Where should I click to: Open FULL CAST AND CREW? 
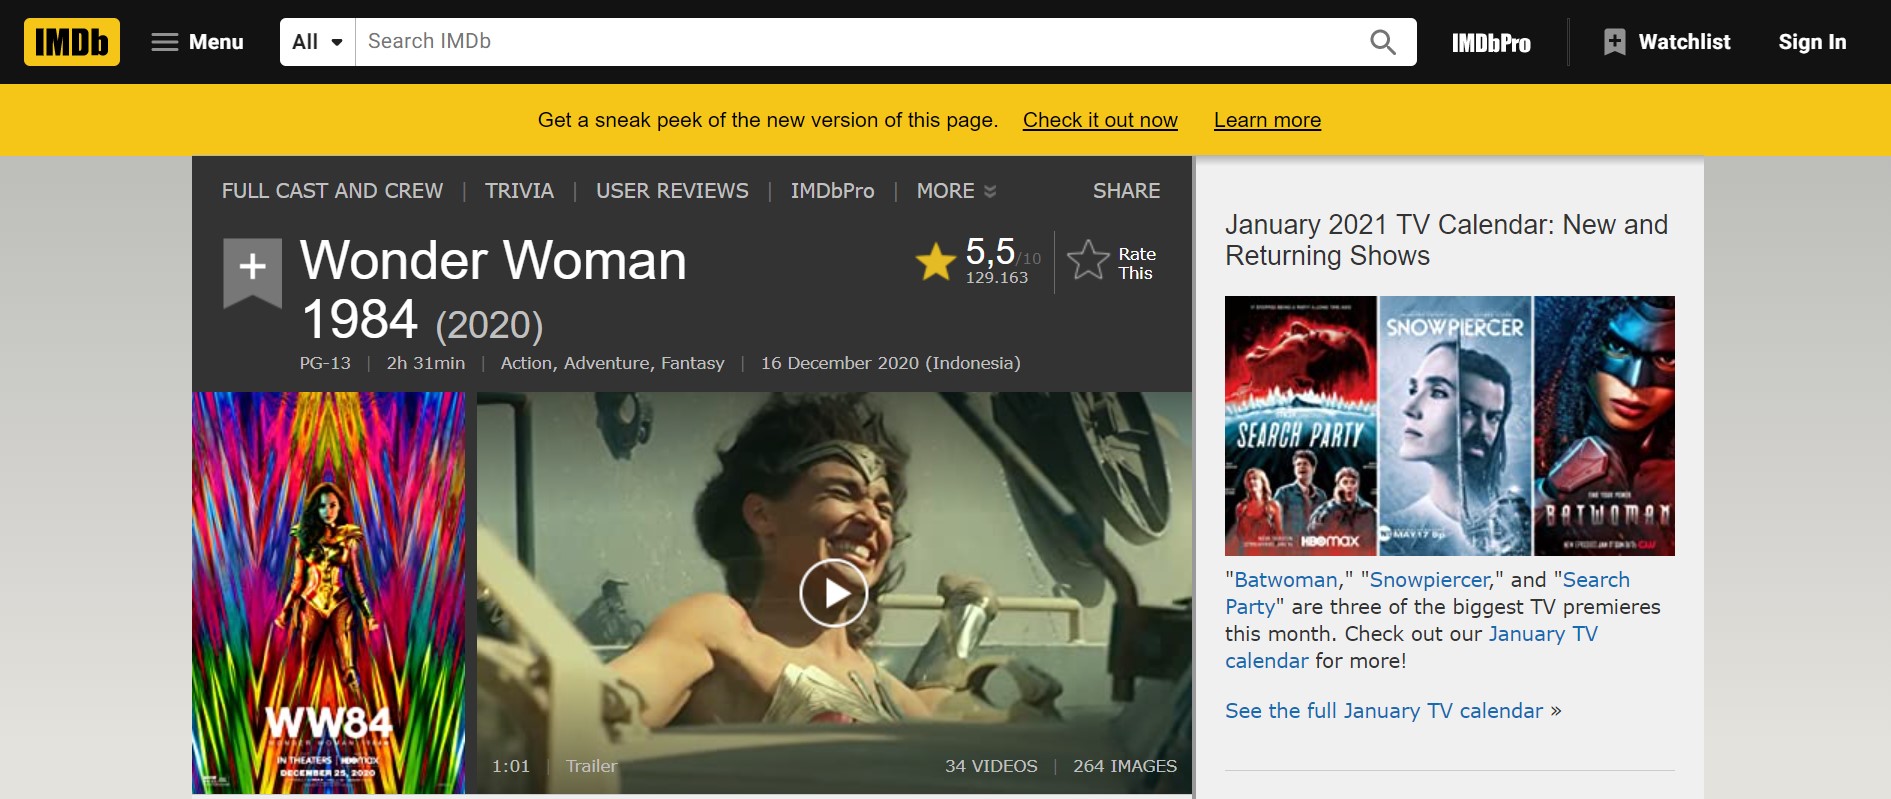tap(332, 191)
